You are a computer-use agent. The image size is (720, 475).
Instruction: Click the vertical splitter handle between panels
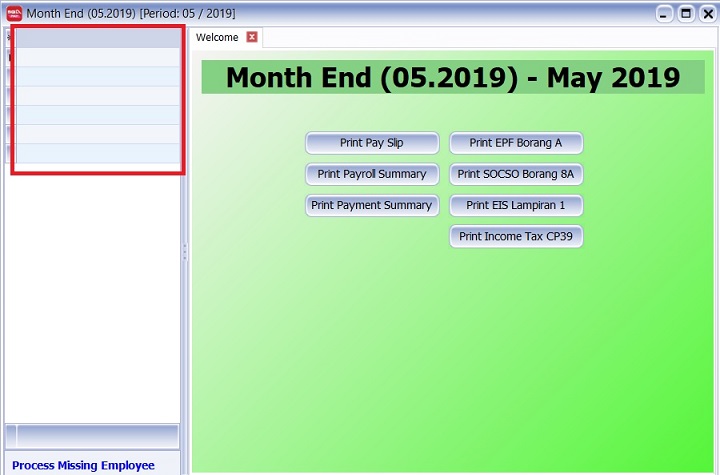click(x=185, y=252)
